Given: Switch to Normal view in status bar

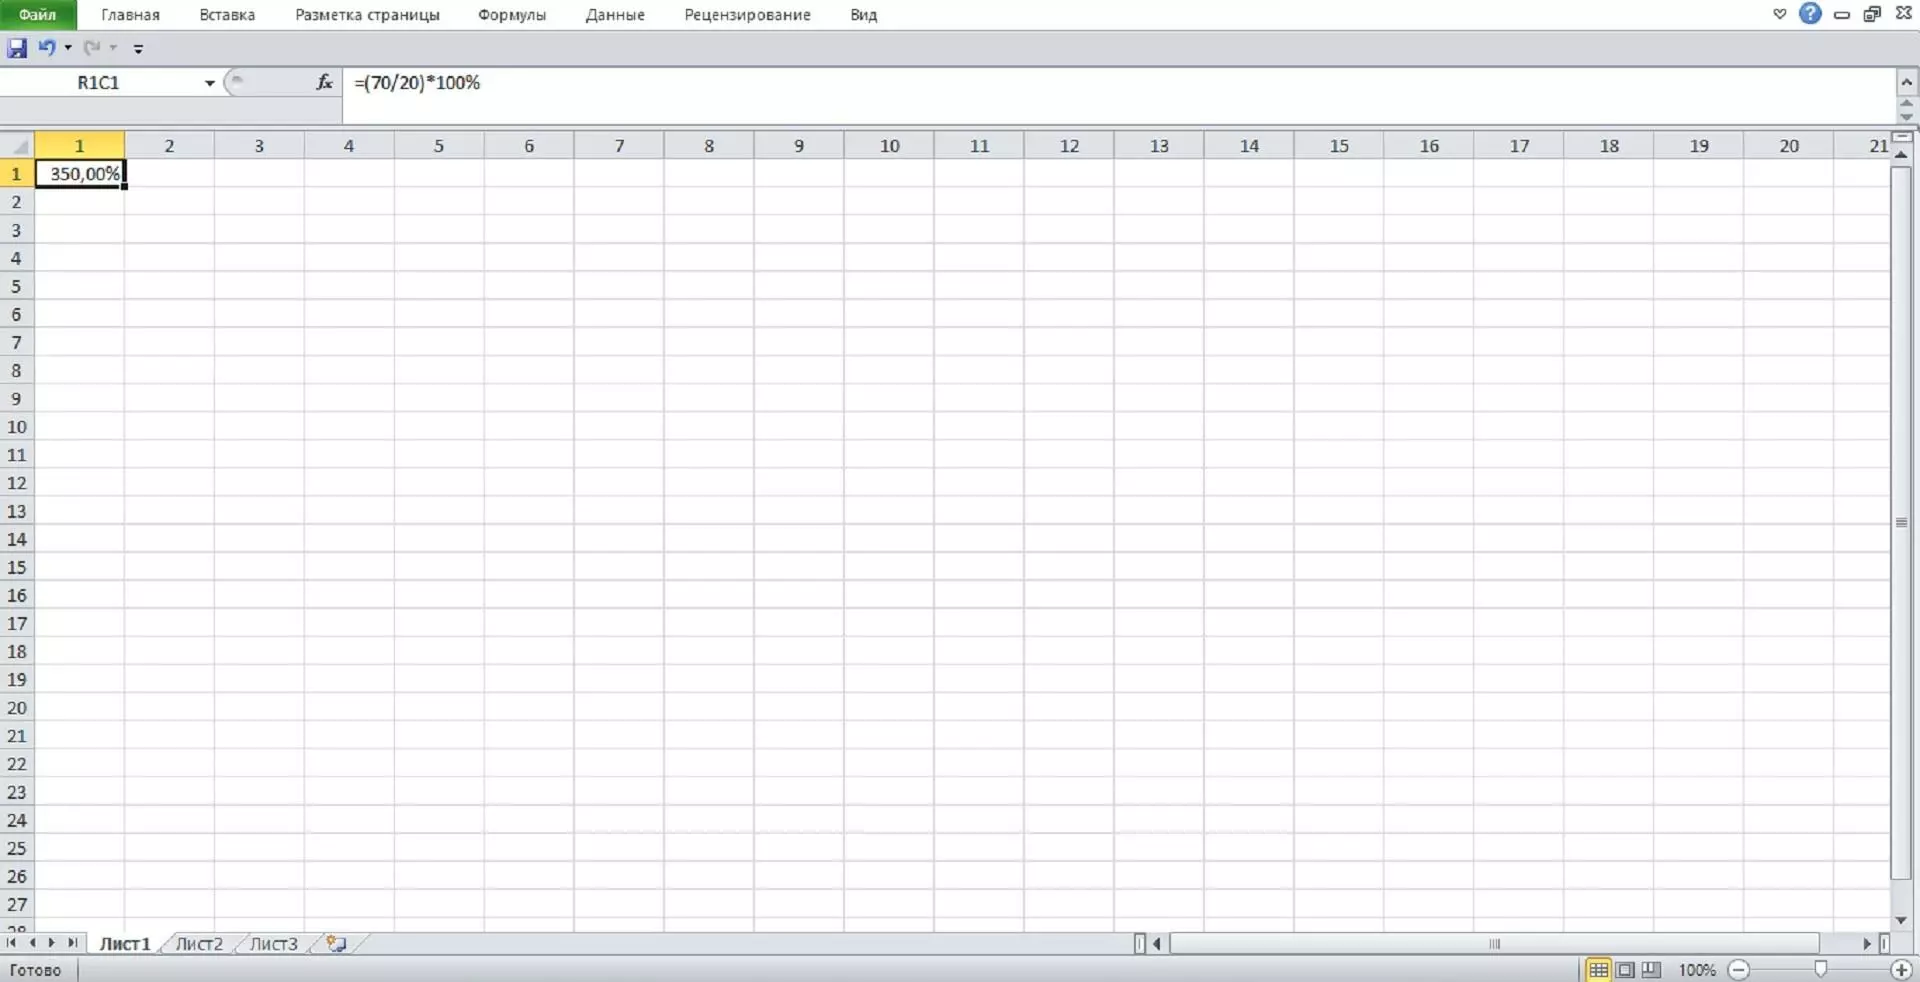Looking at the screenshot, I should 1599,970.
